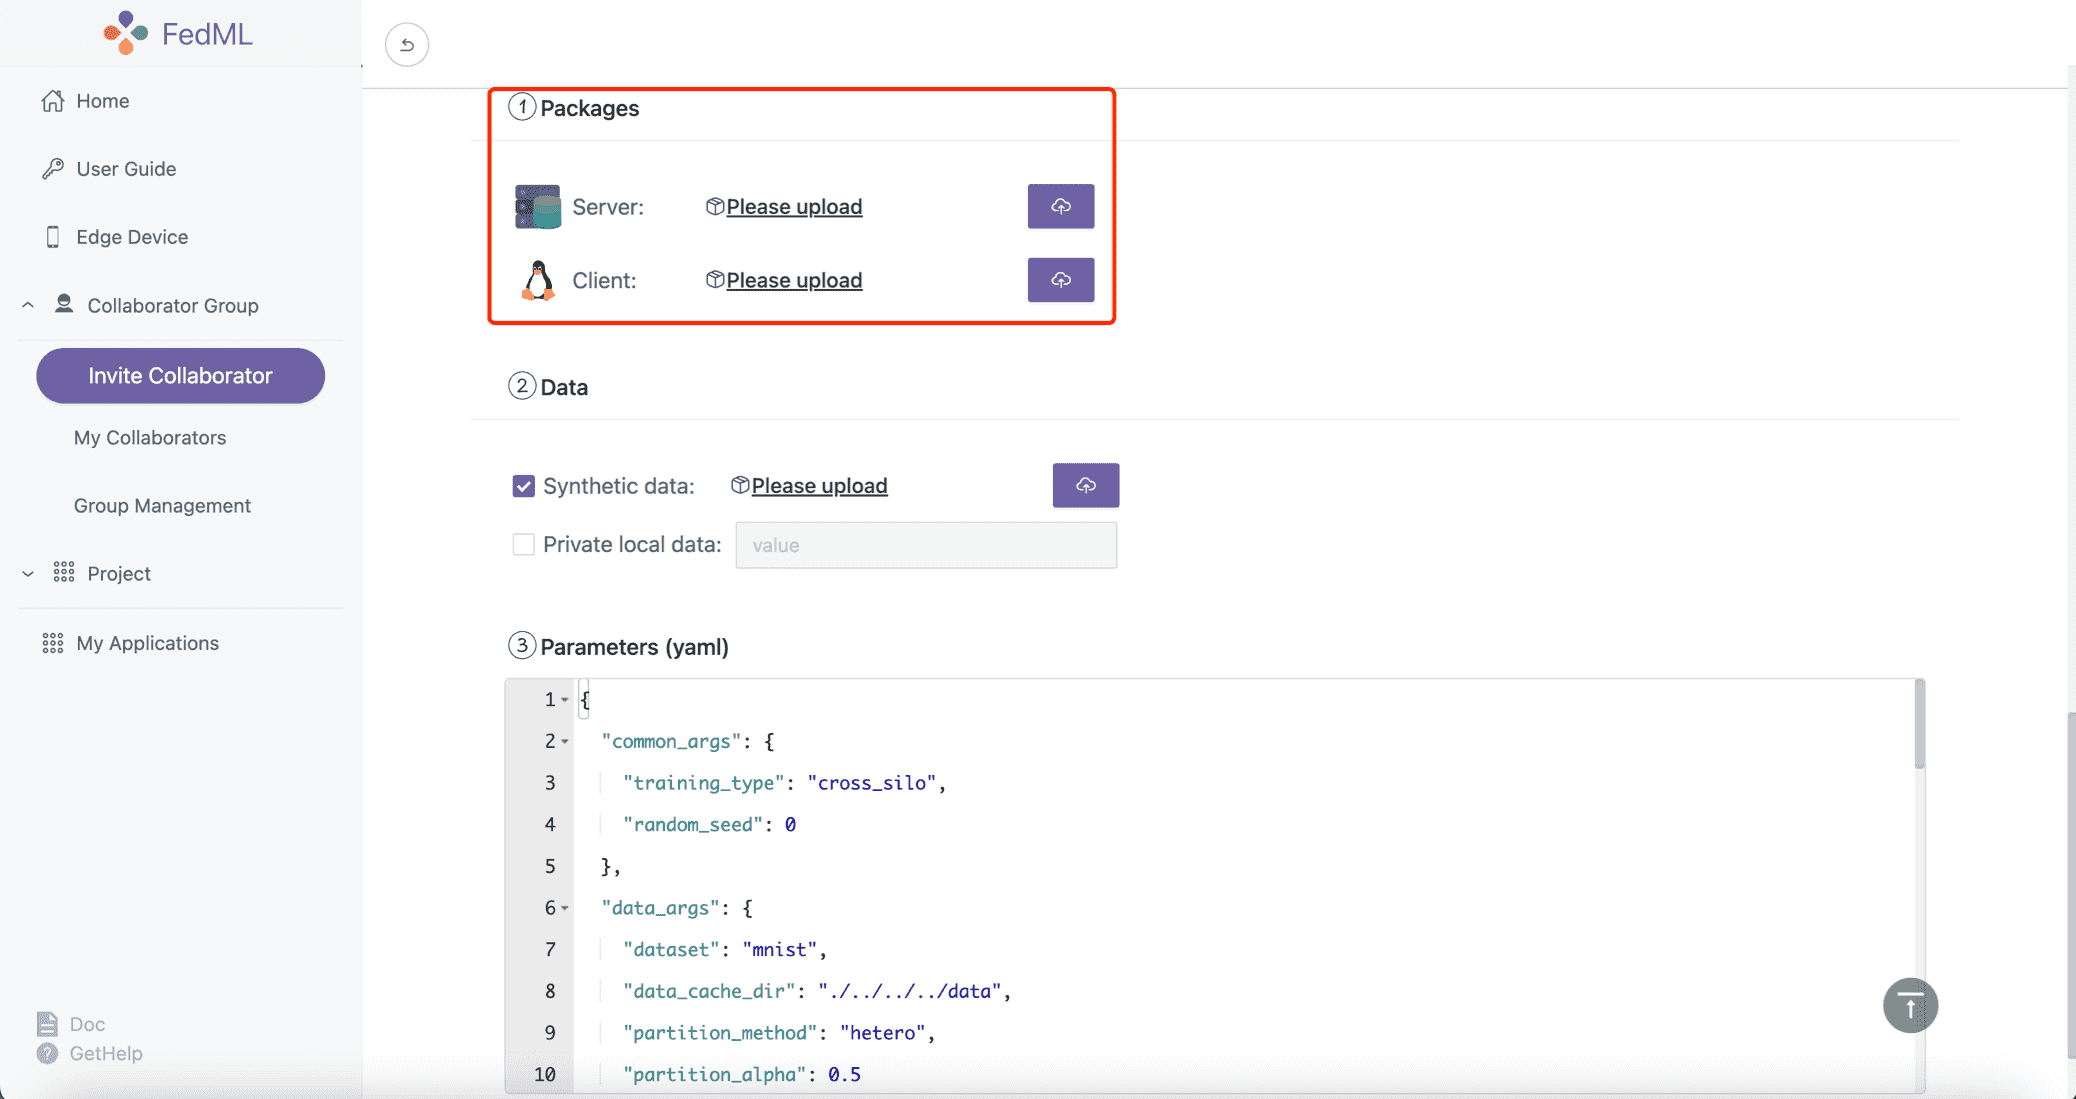Image resolution: width=2076 pixels, height=1099 pixels.
Task: Toggle Collaborator Group section collapse
Action: pos(27,305)
